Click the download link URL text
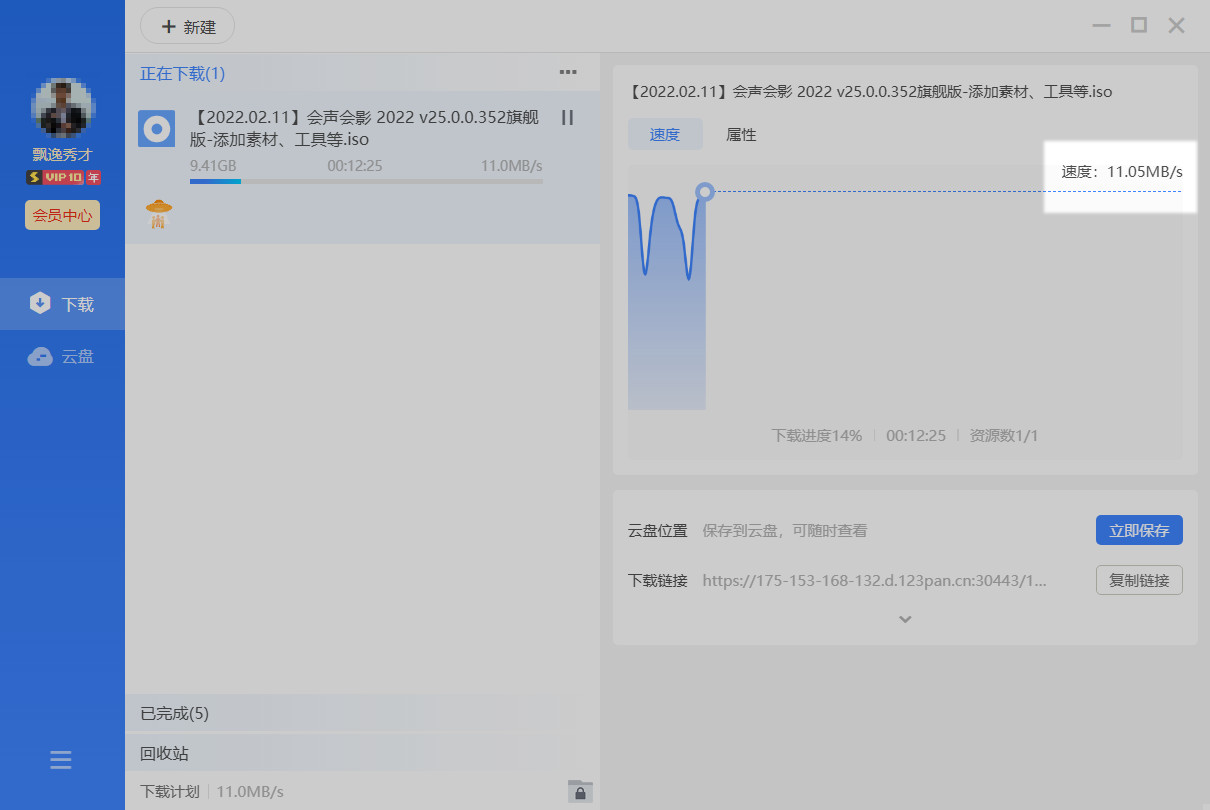 (875, 580)
